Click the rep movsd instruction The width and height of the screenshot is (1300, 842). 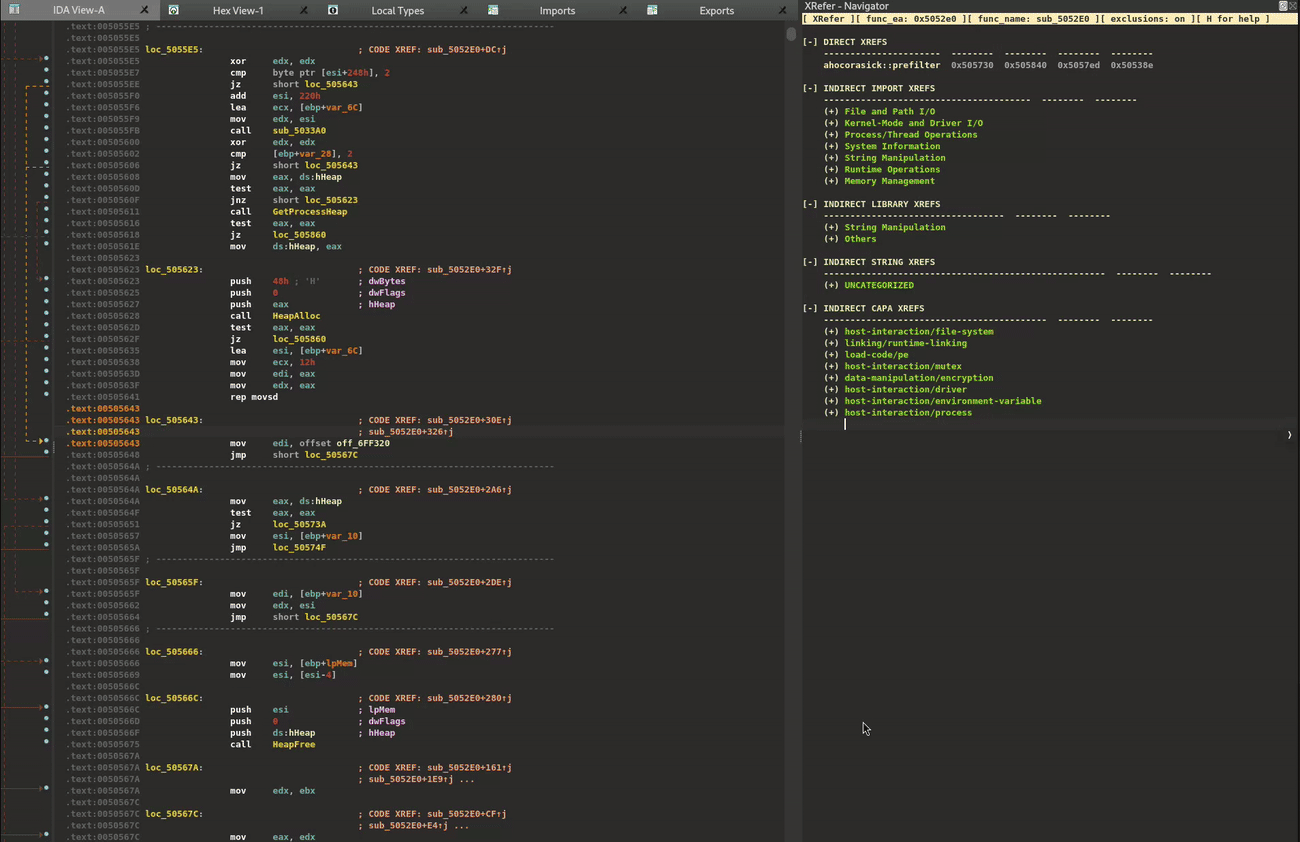click(x=254, y=397)
